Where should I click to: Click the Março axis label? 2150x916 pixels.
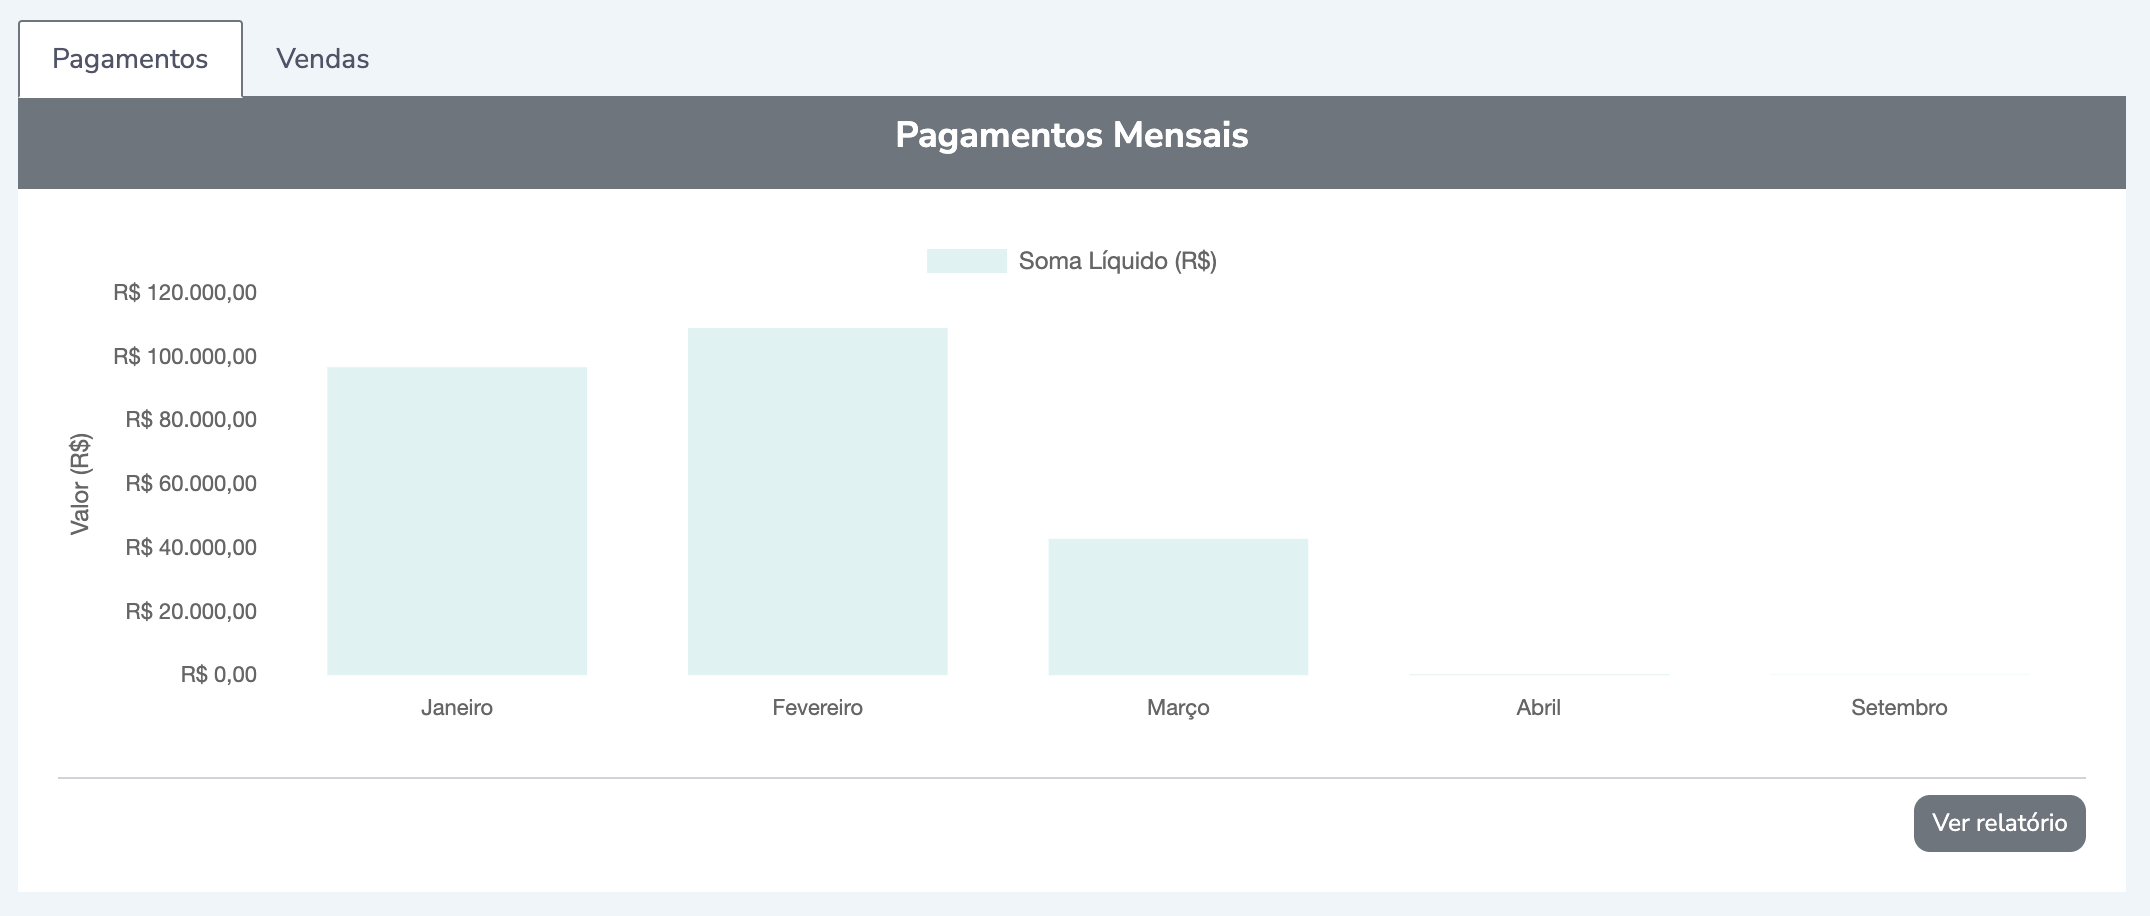click(1178, 708)
